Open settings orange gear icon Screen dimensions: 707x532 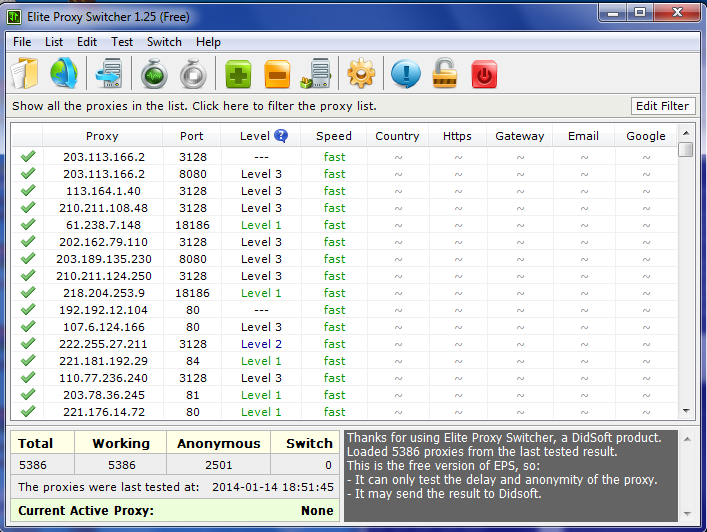(361, 73)
